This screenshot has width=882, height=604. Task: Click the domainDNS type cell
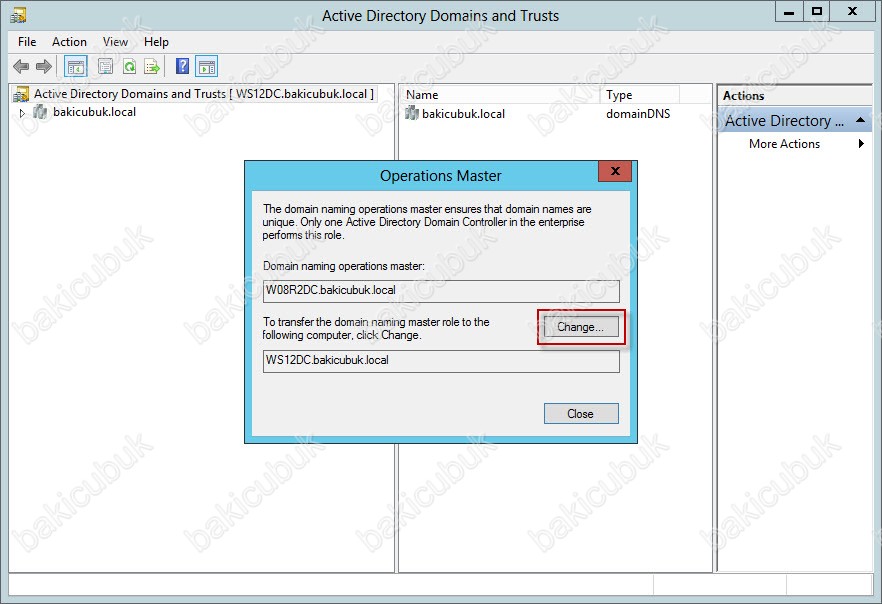point(638,114)
